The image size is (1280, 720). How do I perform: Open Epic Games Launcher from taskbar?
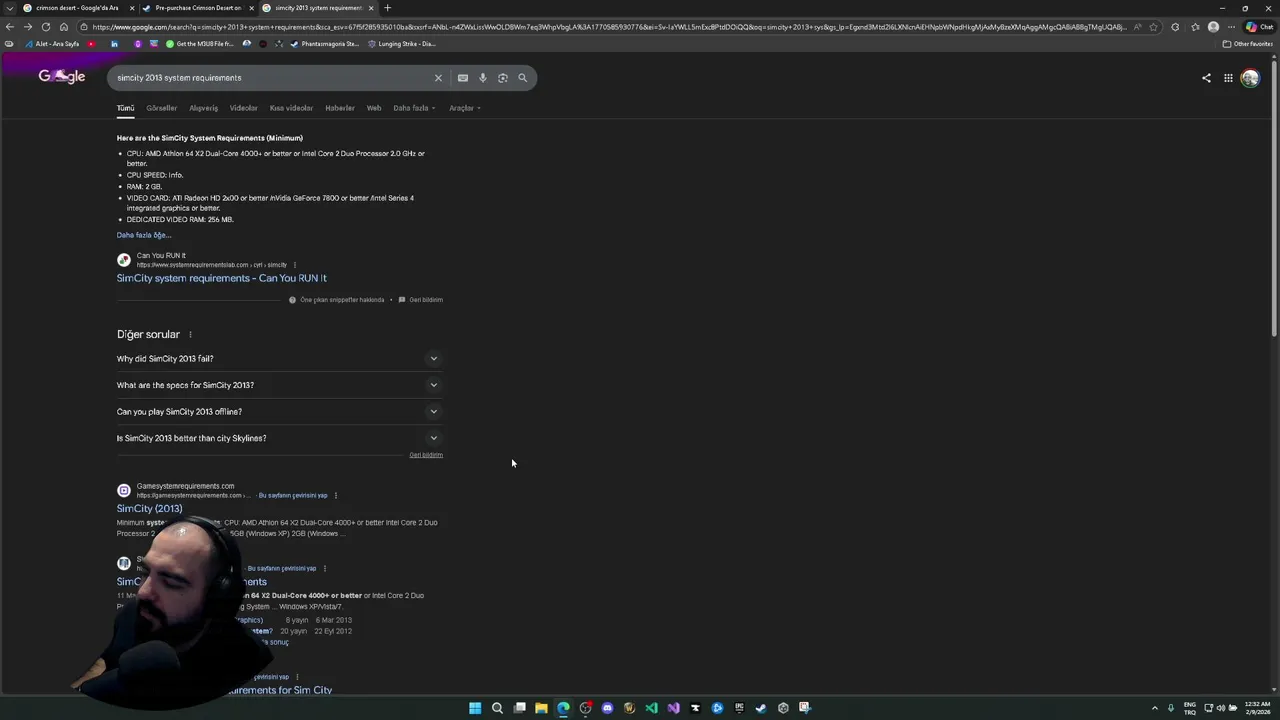point(739,708)
